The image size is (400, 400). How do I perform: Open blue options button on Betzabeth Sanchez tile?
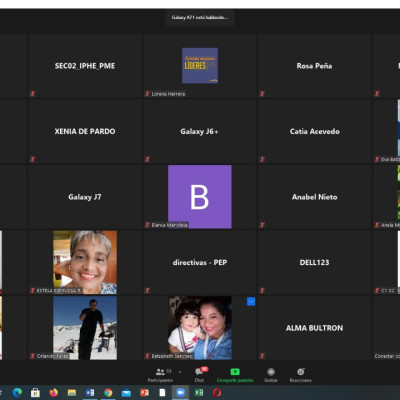tap(251, 301)
